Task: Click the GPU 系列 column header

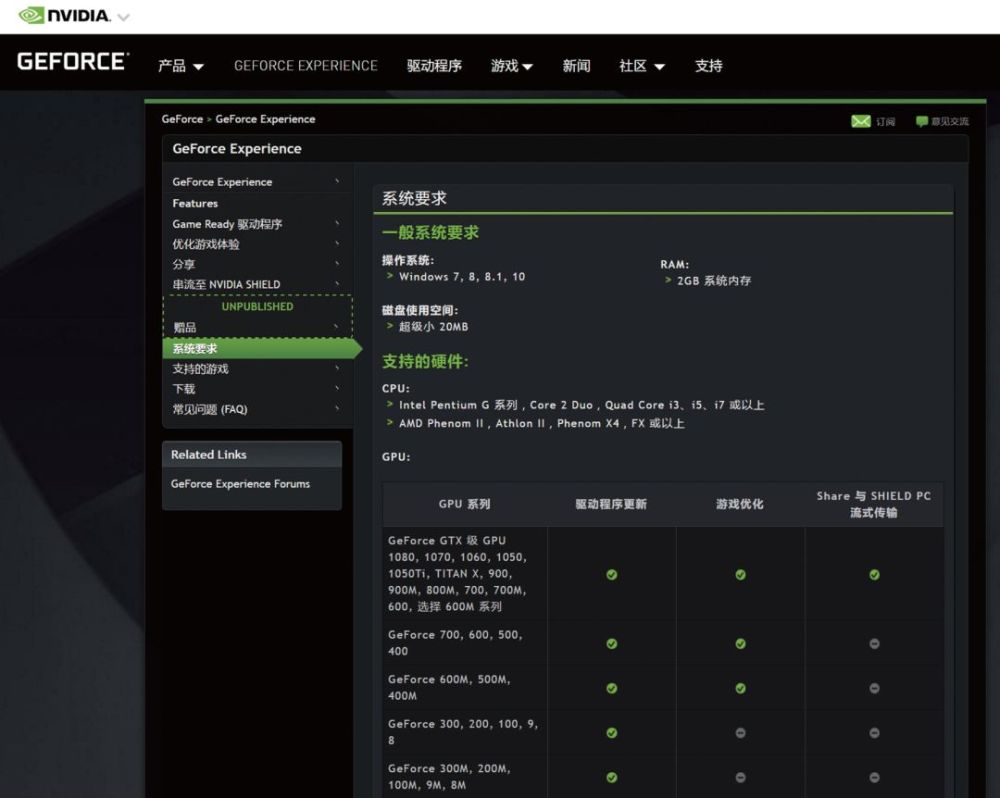Action: (464, 504)
